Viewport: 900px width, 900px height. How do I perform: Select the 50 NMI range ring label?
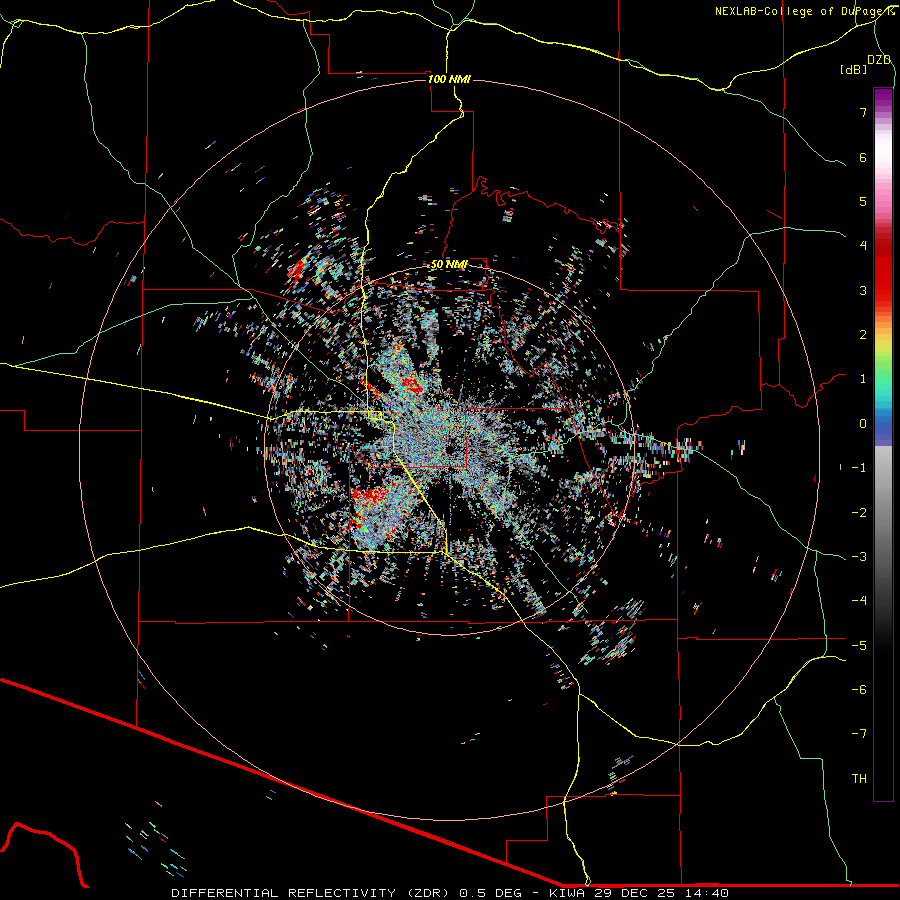click(x=449, y=265)
